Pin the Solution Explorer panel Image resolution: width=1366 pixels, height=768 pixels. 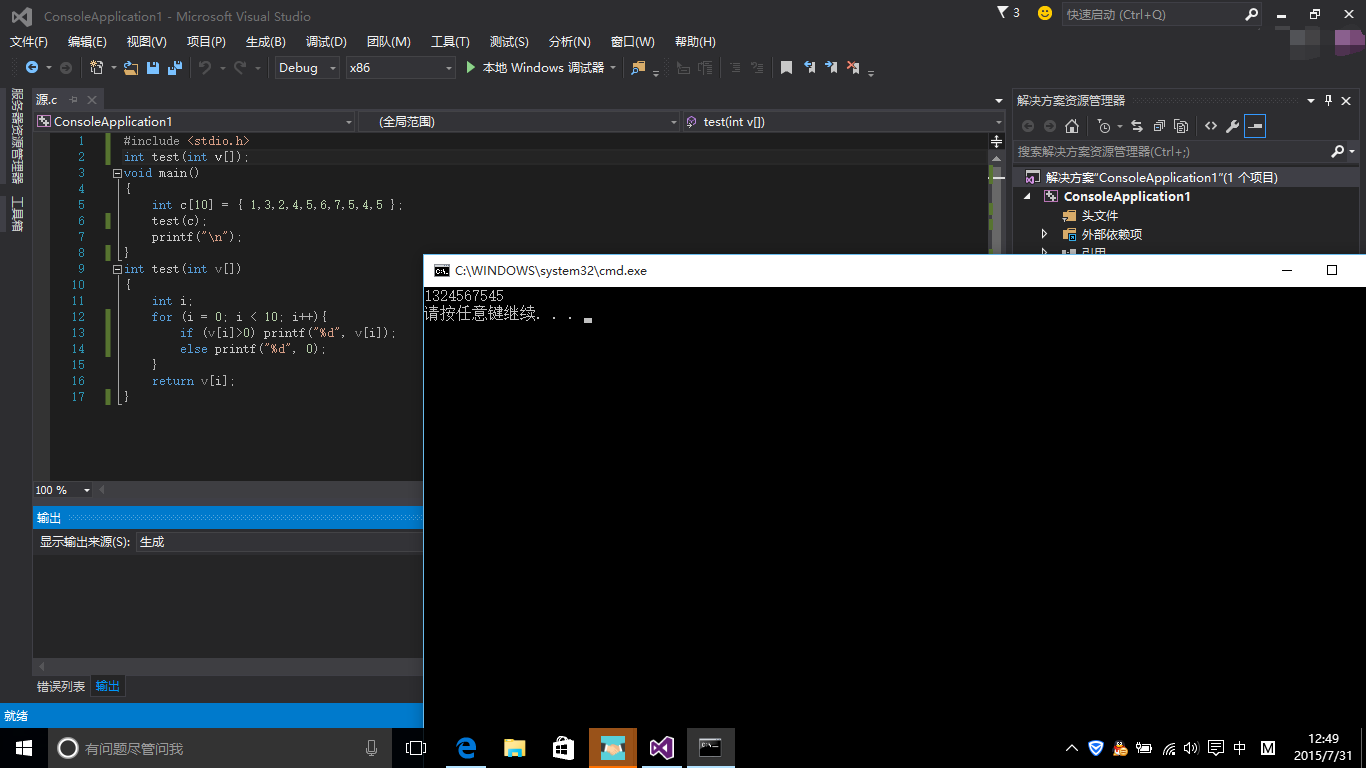point(1329,100)
